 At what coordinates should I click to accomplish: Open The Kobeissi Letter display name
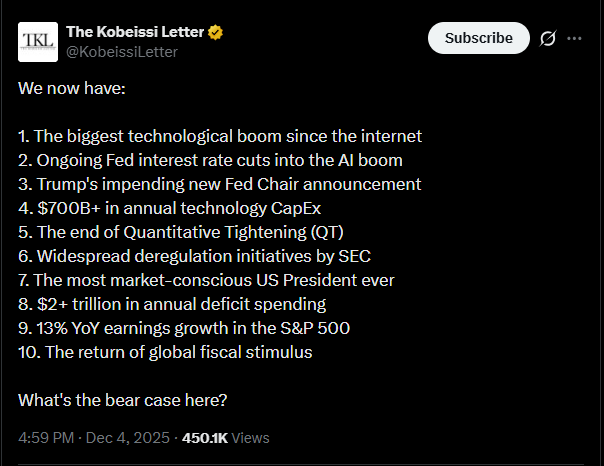point(135,32)
